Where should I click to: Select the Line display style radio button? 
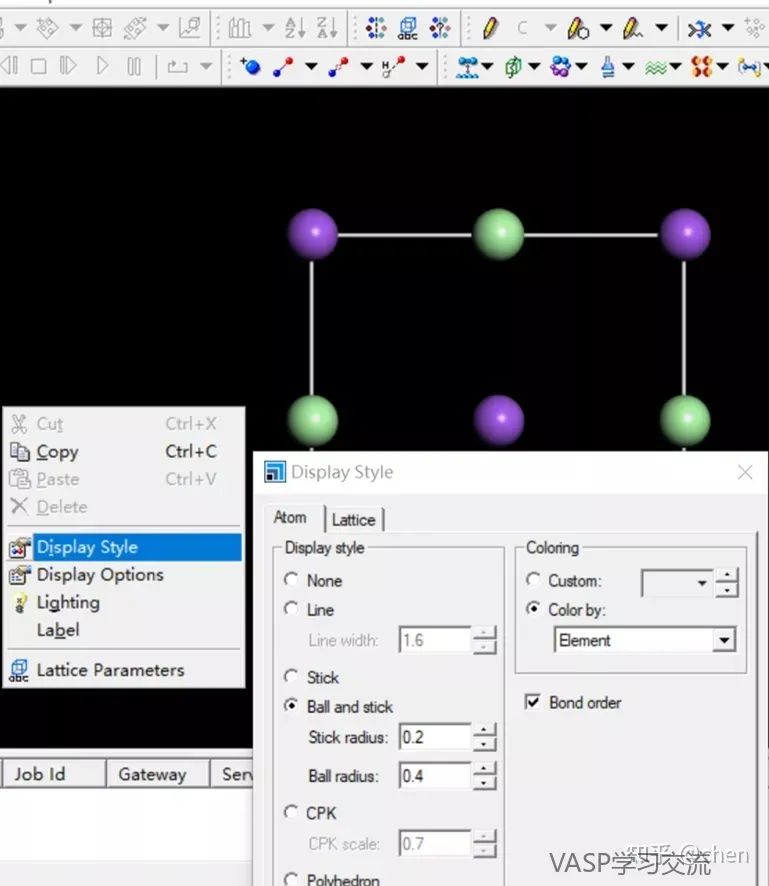click(291, 609)
